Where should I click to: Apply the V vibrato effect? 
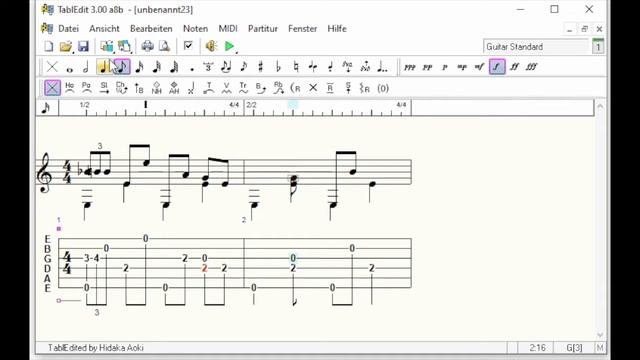coord(226,88)
